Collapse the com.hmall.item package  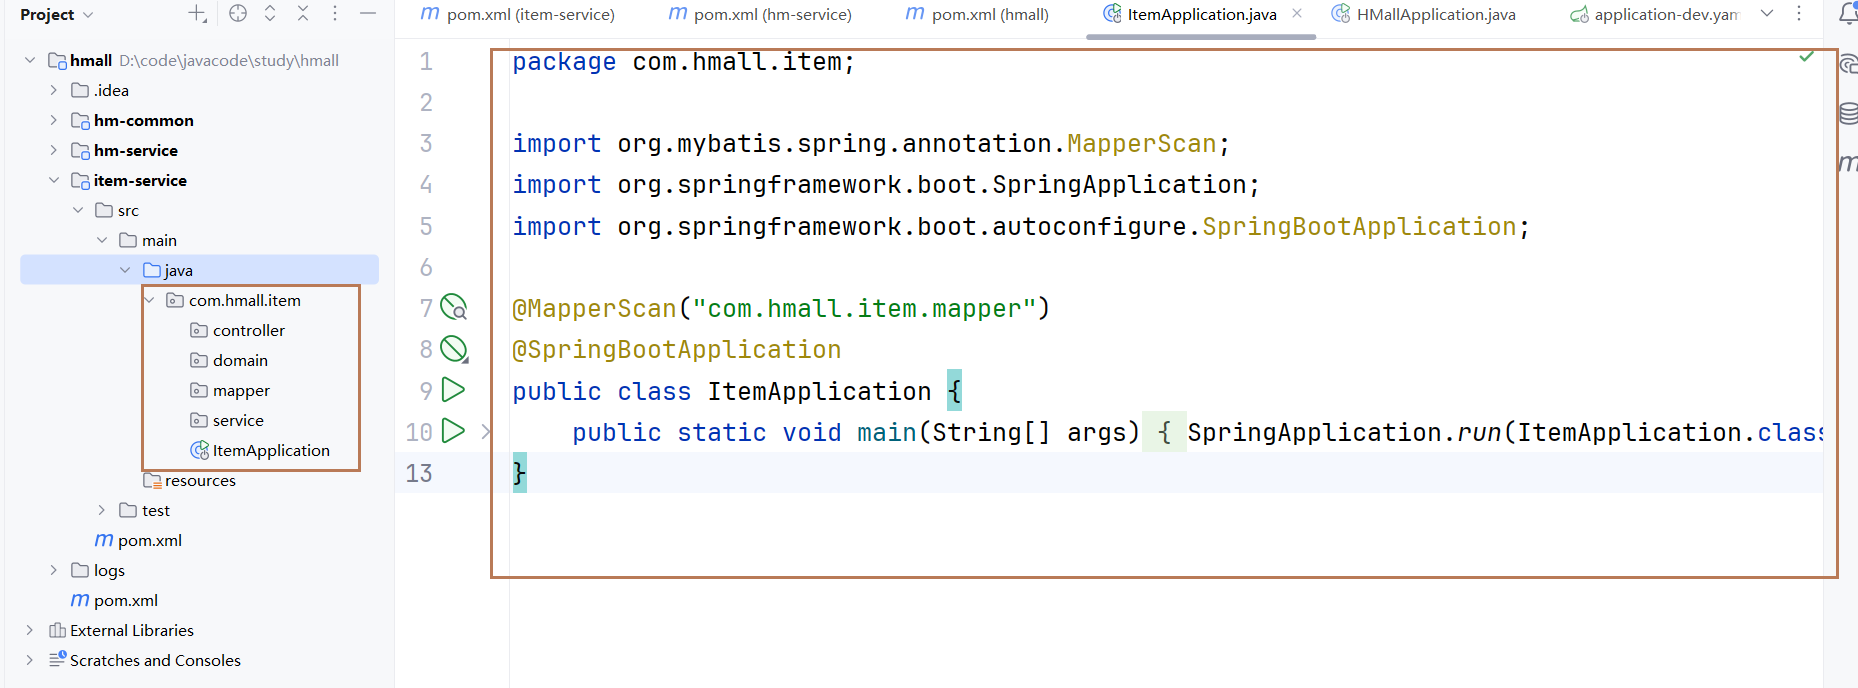149,300
